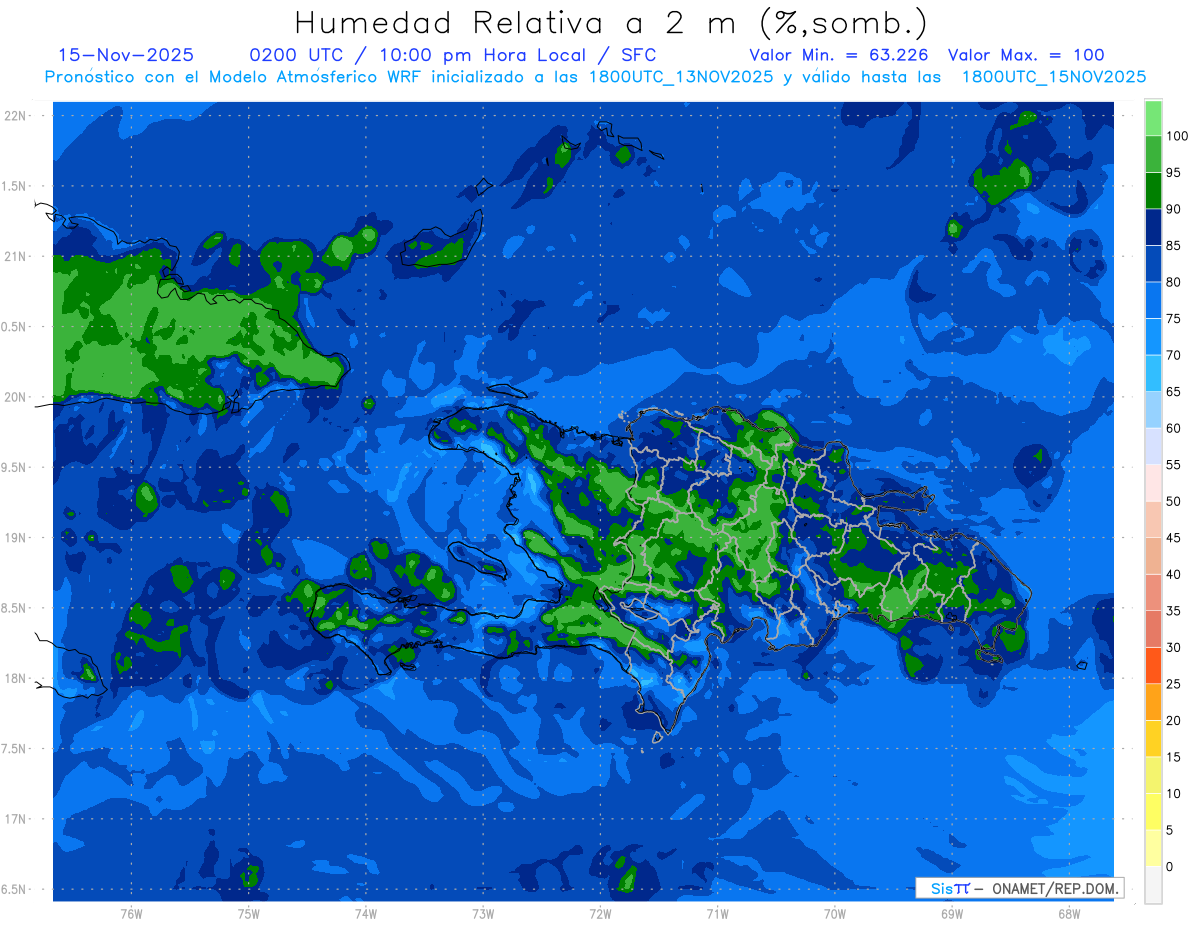Click the "68W" longitude label
This screenshot has height=927, width=1200.
point(1069,913)
